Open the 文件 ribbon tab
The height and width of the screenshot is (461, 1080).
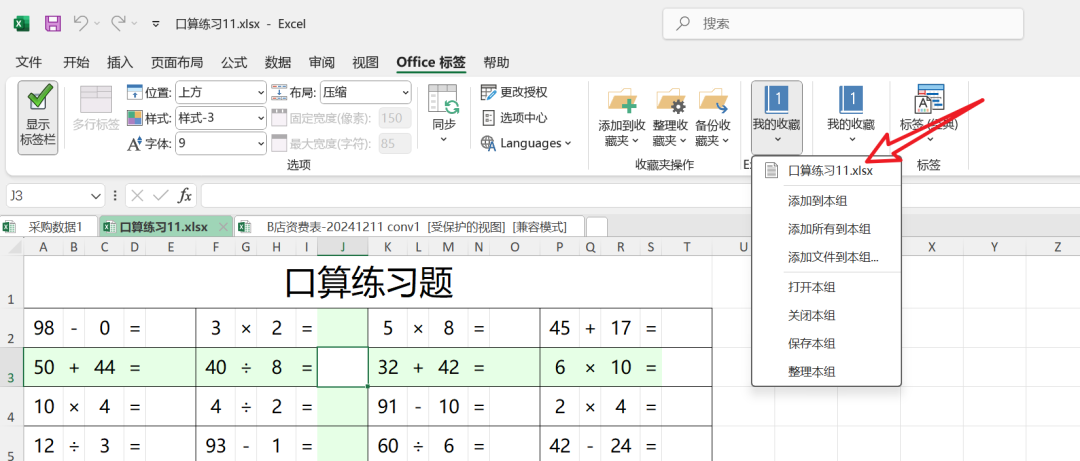coord(29,63)
